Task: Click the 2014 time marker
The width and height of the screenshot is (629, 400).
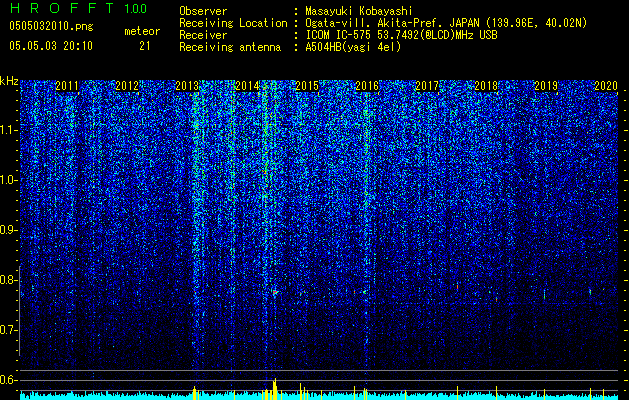Action: point(247,85)
